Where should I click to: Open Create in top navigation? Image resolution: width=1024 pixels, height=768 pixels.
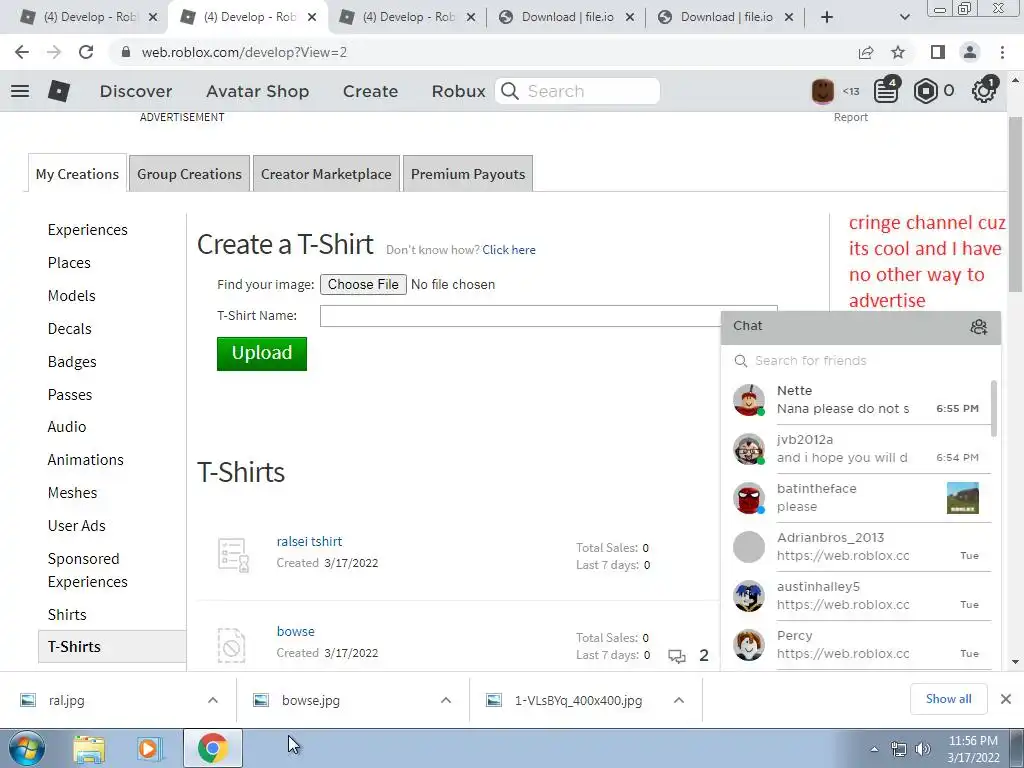370,91
